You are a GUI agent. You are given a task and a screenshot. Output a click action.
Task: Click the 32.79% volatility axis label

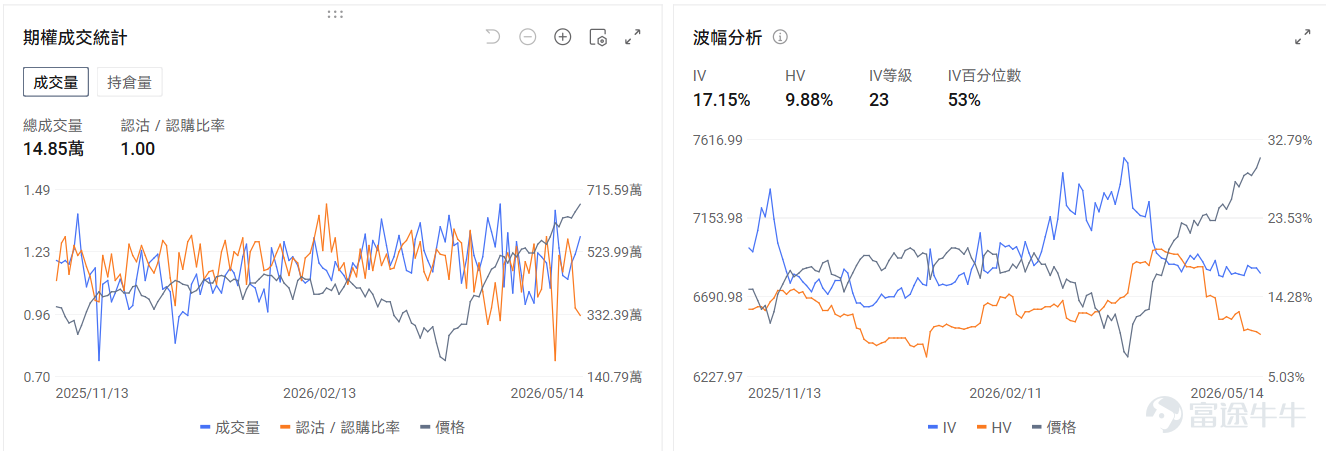coord(1289,140)
